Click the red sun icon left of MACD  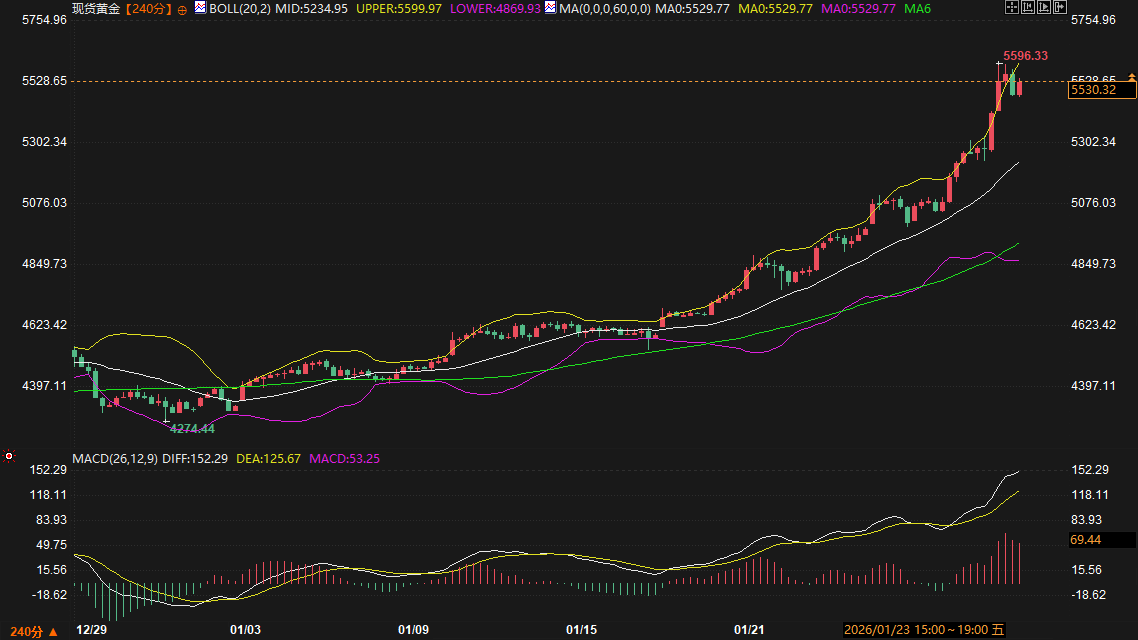tap(9, 457)
